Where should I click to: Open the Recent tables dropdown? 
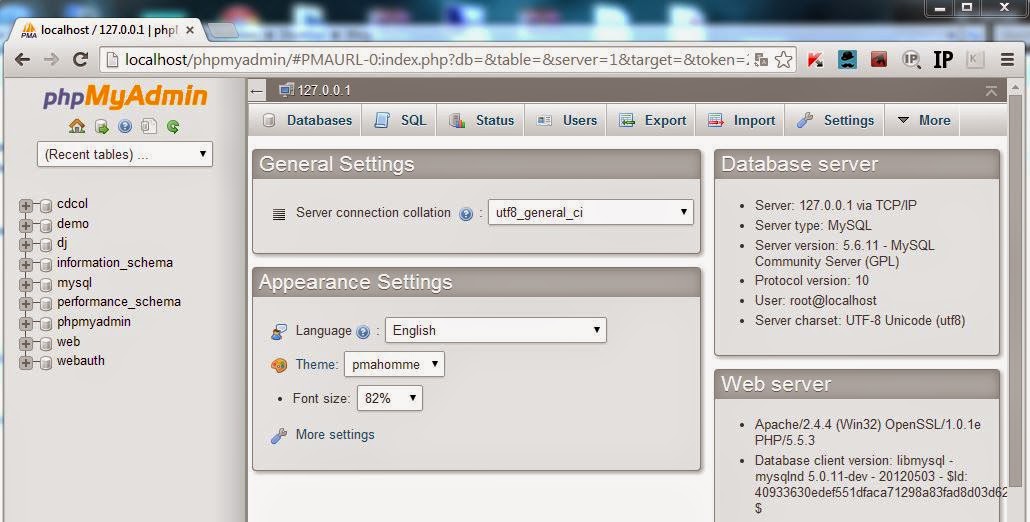[x=125, y=154]
